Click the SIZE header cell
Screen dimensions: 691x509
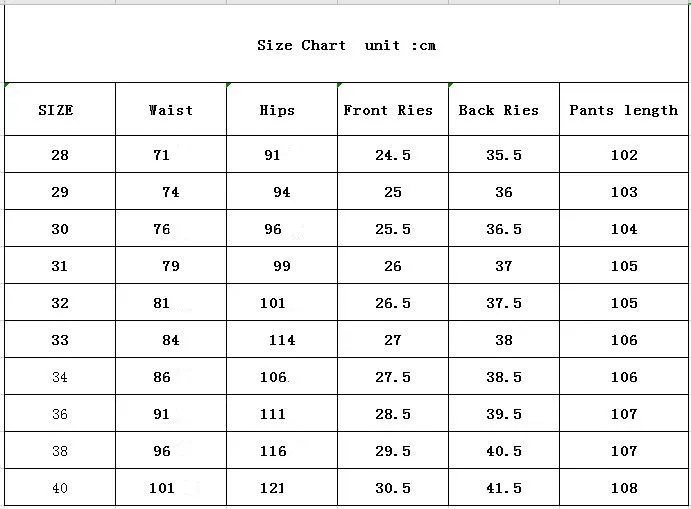coord(60,109)
